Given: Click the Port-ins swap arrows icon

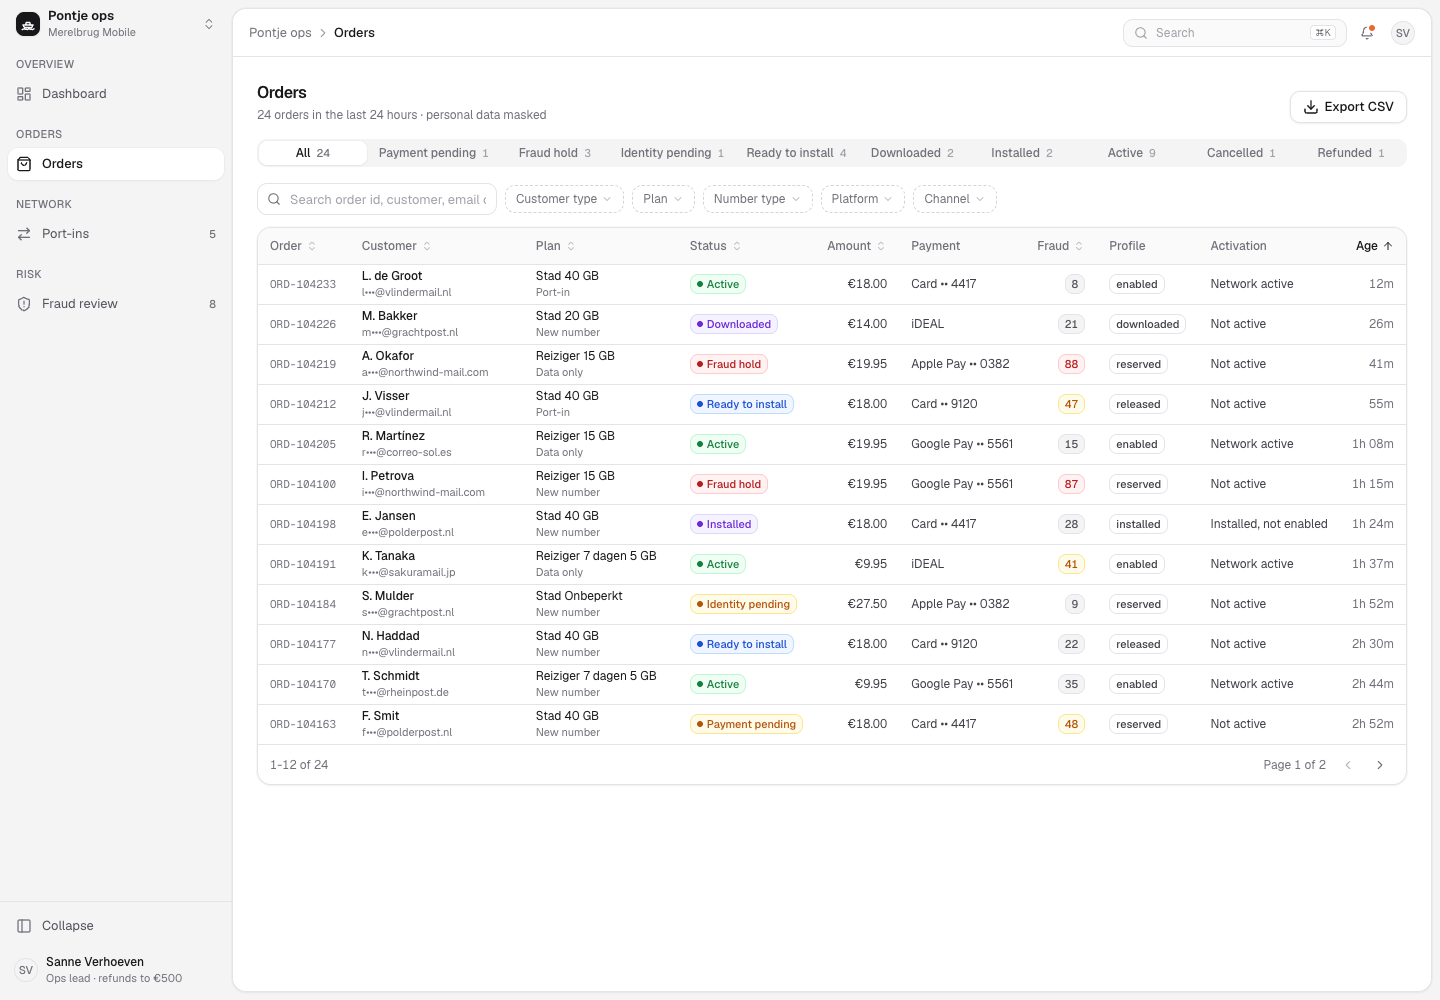Looking at the screenshot, I should point(24,234).
